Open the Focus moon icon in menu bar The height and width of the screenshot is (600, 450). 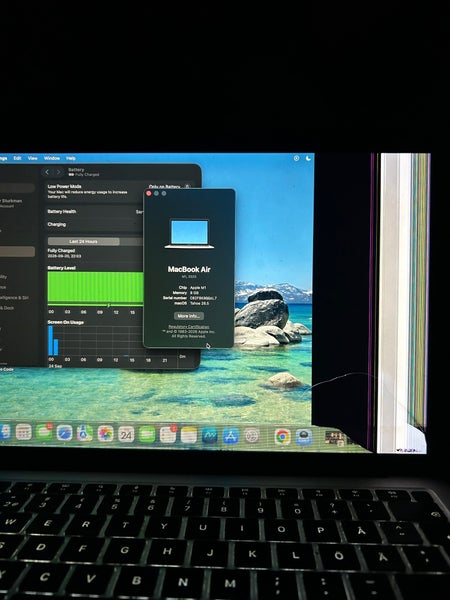coord(308,158)
